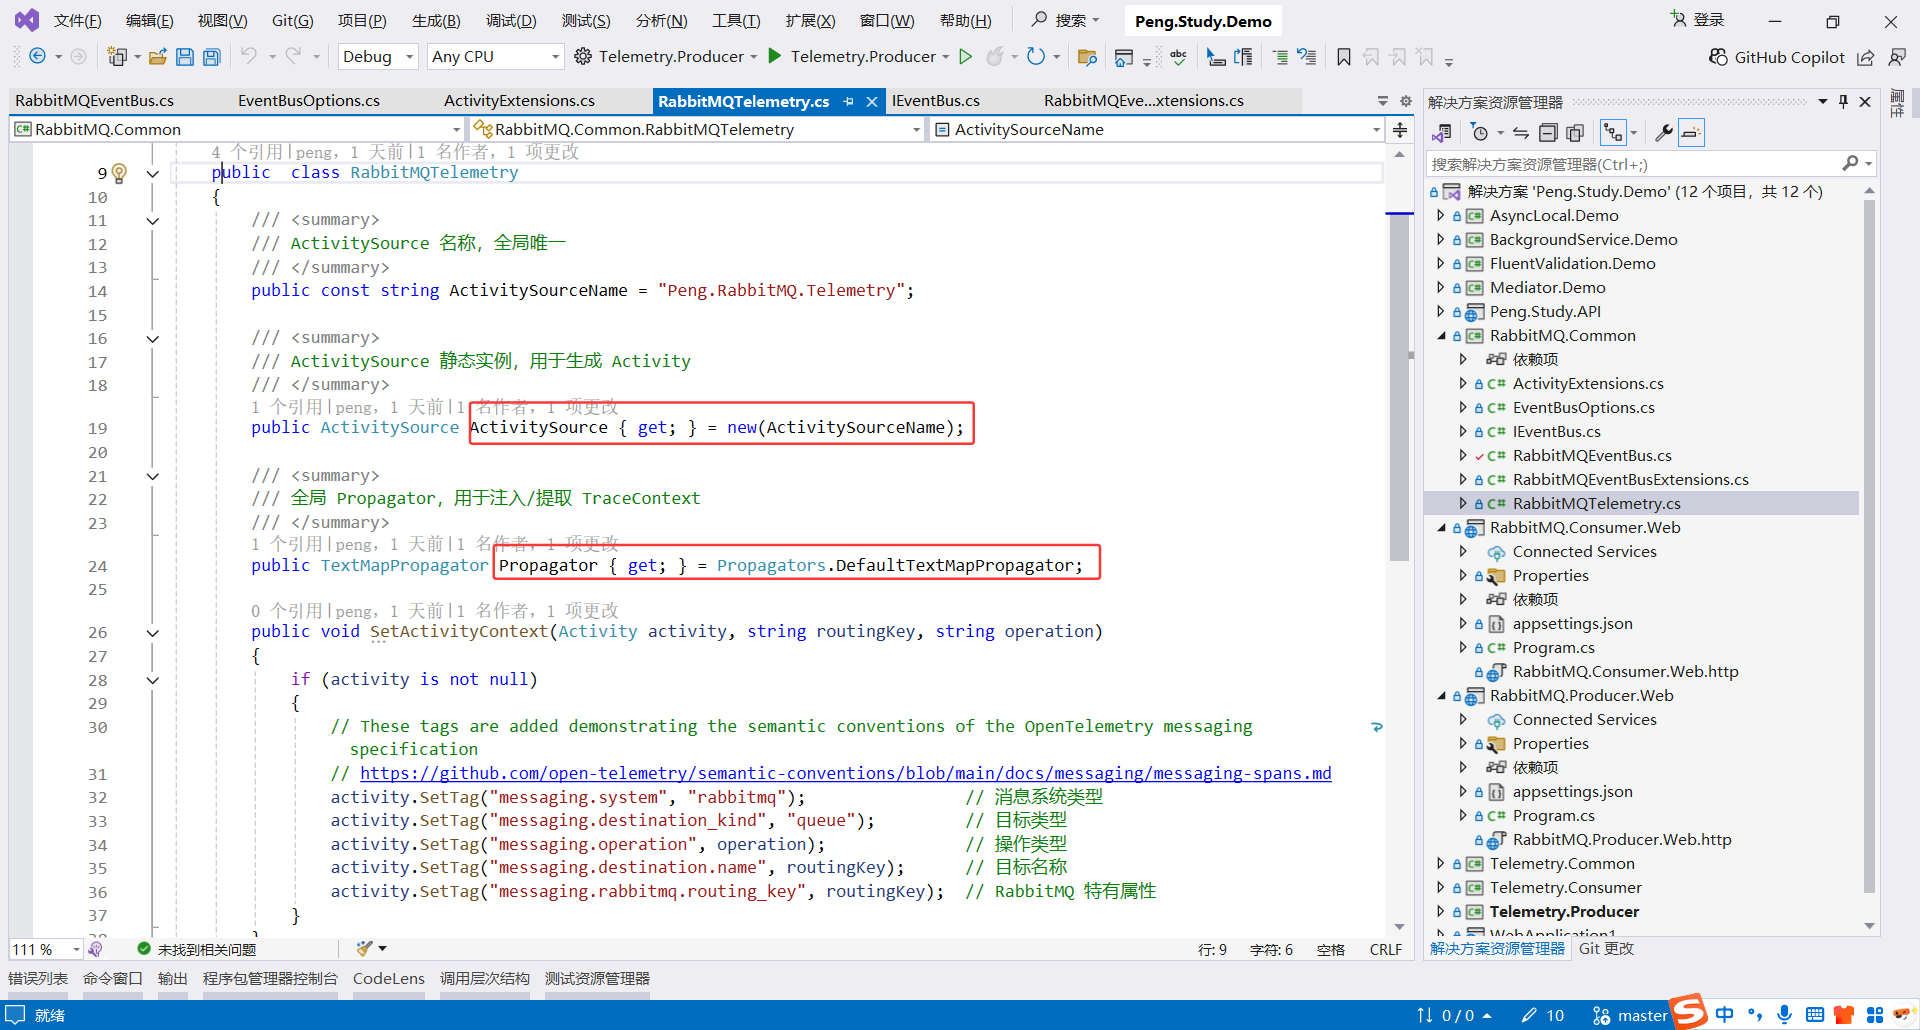Image resolution: width=1920 pixels, height=1030 pixels.
Task: Switch to the RabbitMQEventBus.cs tab
Action: tap(95, 101)
